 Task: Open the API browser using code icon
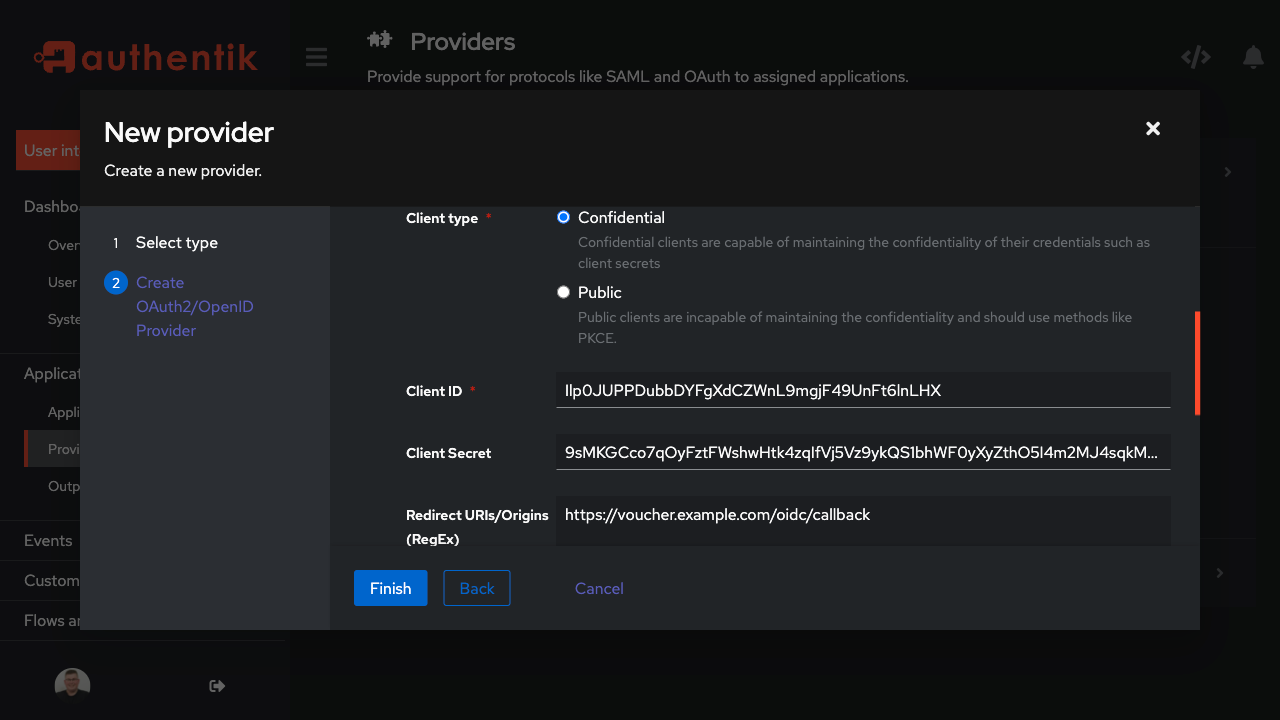click(x=1196, y=57)
